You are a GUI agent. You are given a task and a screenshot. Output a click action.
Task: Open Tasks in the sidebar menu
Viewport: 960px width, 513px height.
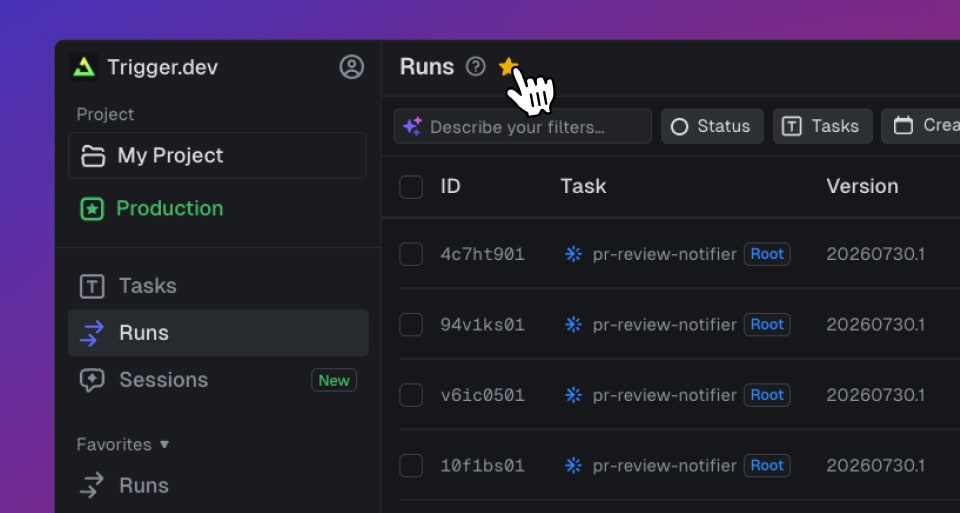click(218, 286)
